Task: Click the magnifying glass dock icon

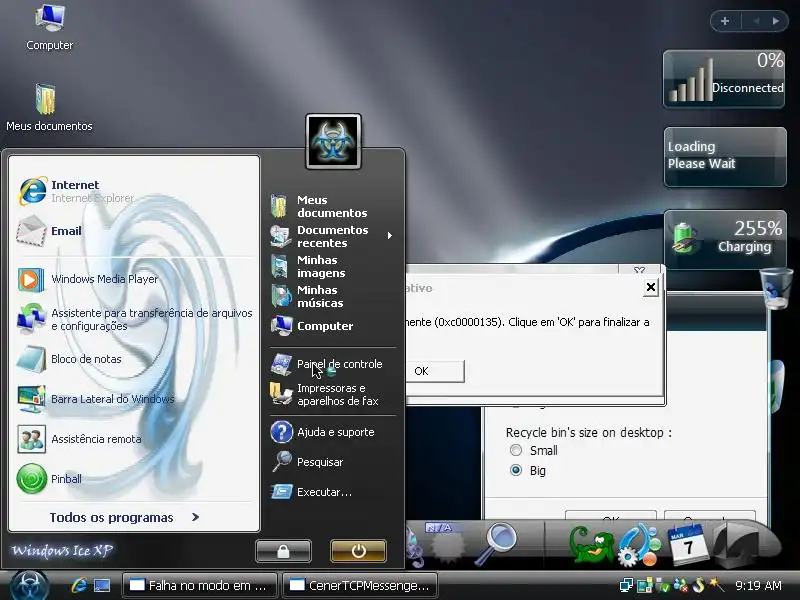Action: click(496, 543)
